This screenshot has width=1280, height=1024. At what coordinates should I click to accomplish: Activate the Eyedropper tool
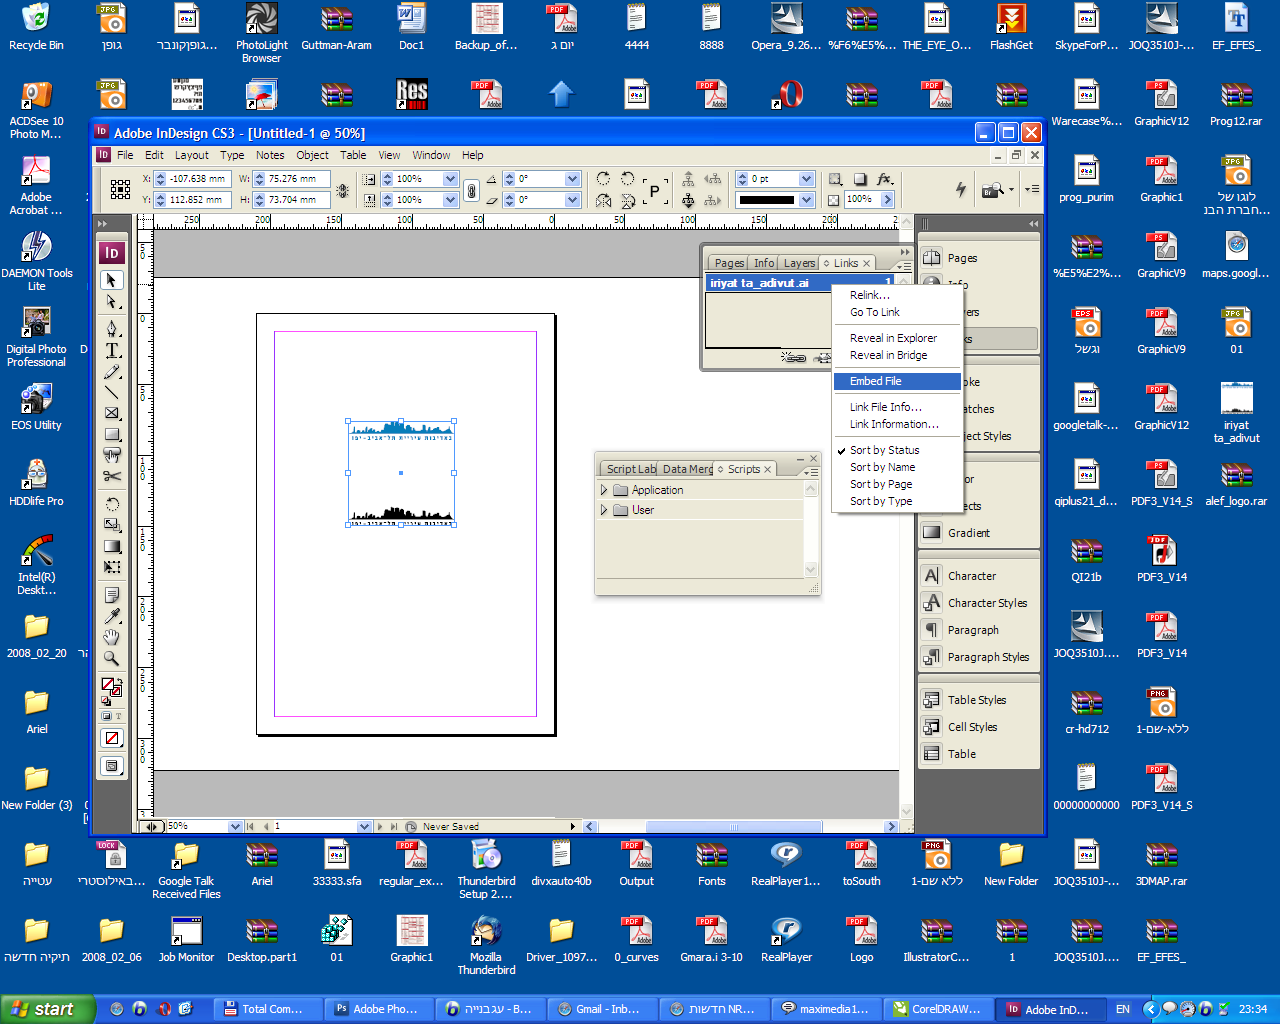112,616
